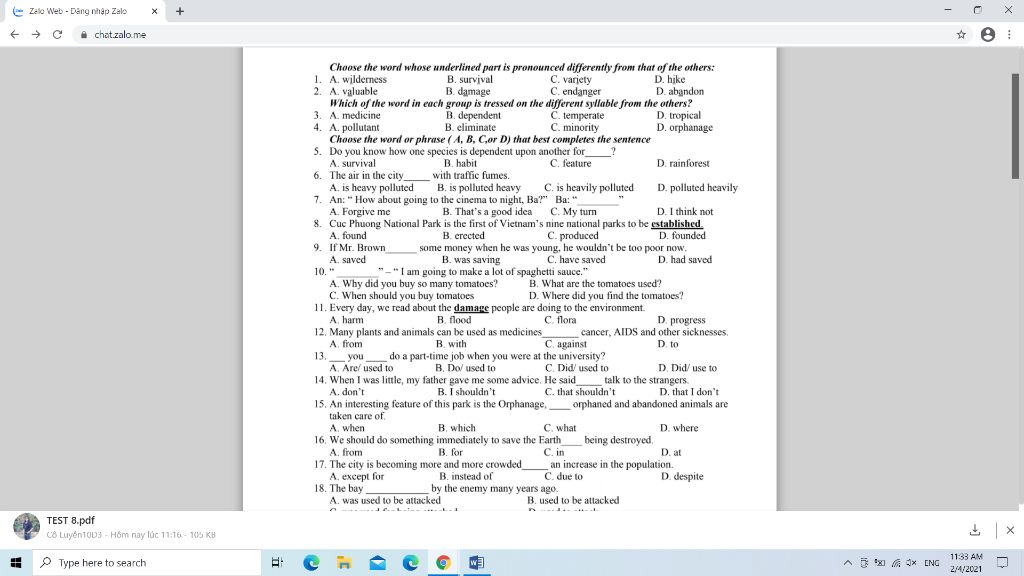The width and height of the screenshot is (1024, 576).
Task: Open the clock showing 11:33 AM
Action: click(x=966, y=562)
